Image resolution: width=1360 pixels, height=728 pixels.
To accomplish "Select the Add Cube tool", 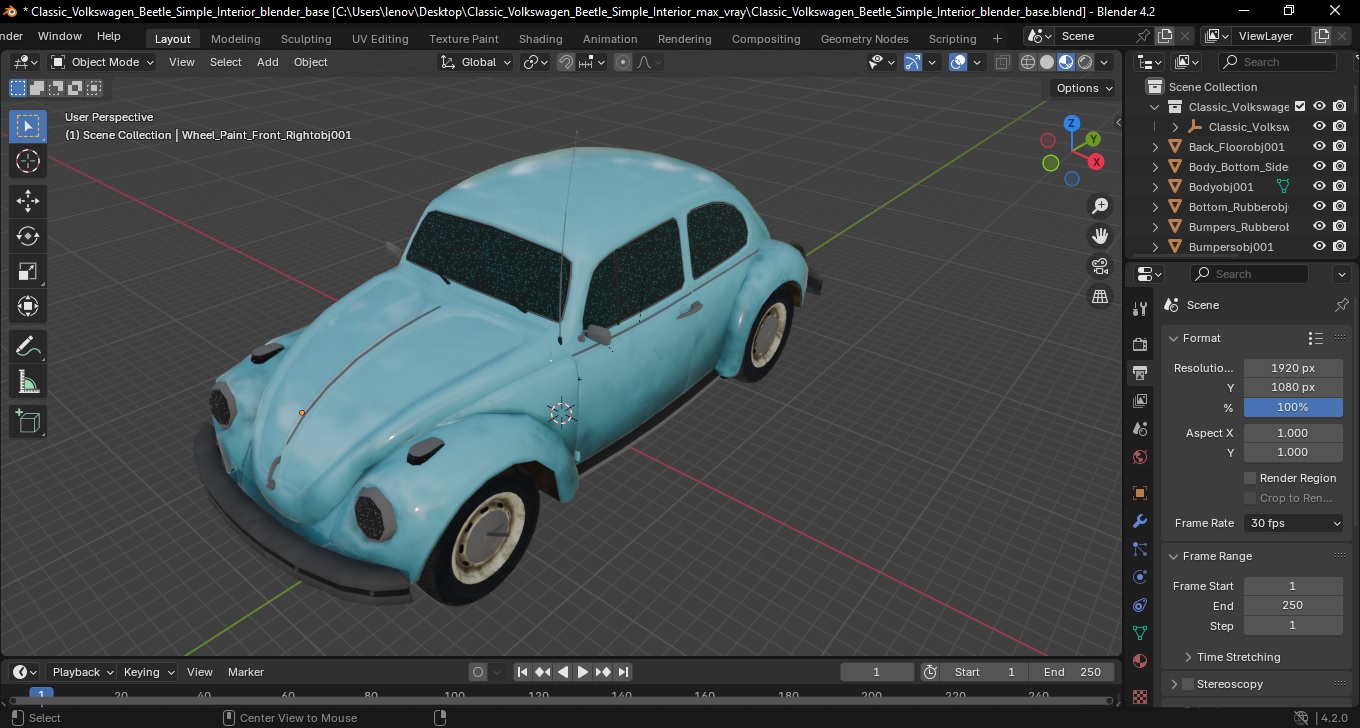I will pyautogui.click(x=28, y=421).
